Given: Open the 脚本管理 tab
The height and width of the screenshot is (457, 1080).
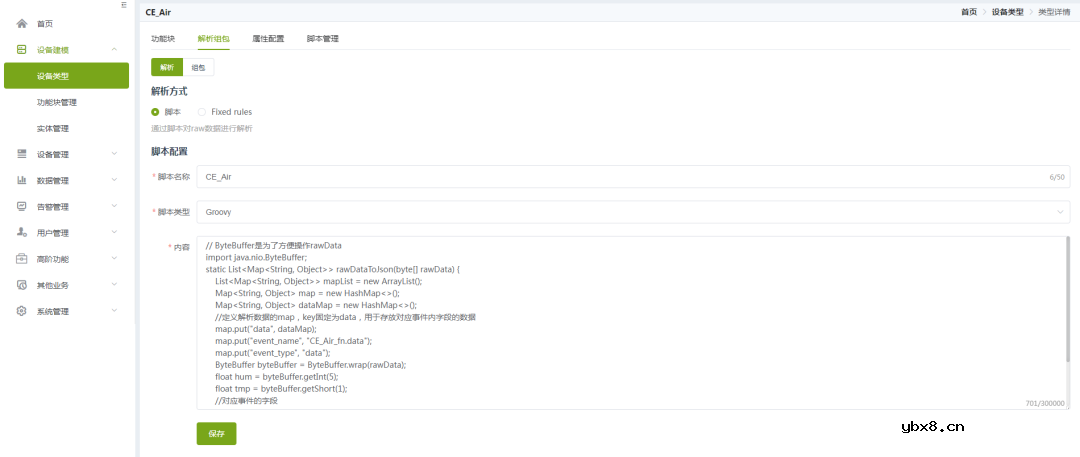Looking at the screenshot, I should coord(322,39).
